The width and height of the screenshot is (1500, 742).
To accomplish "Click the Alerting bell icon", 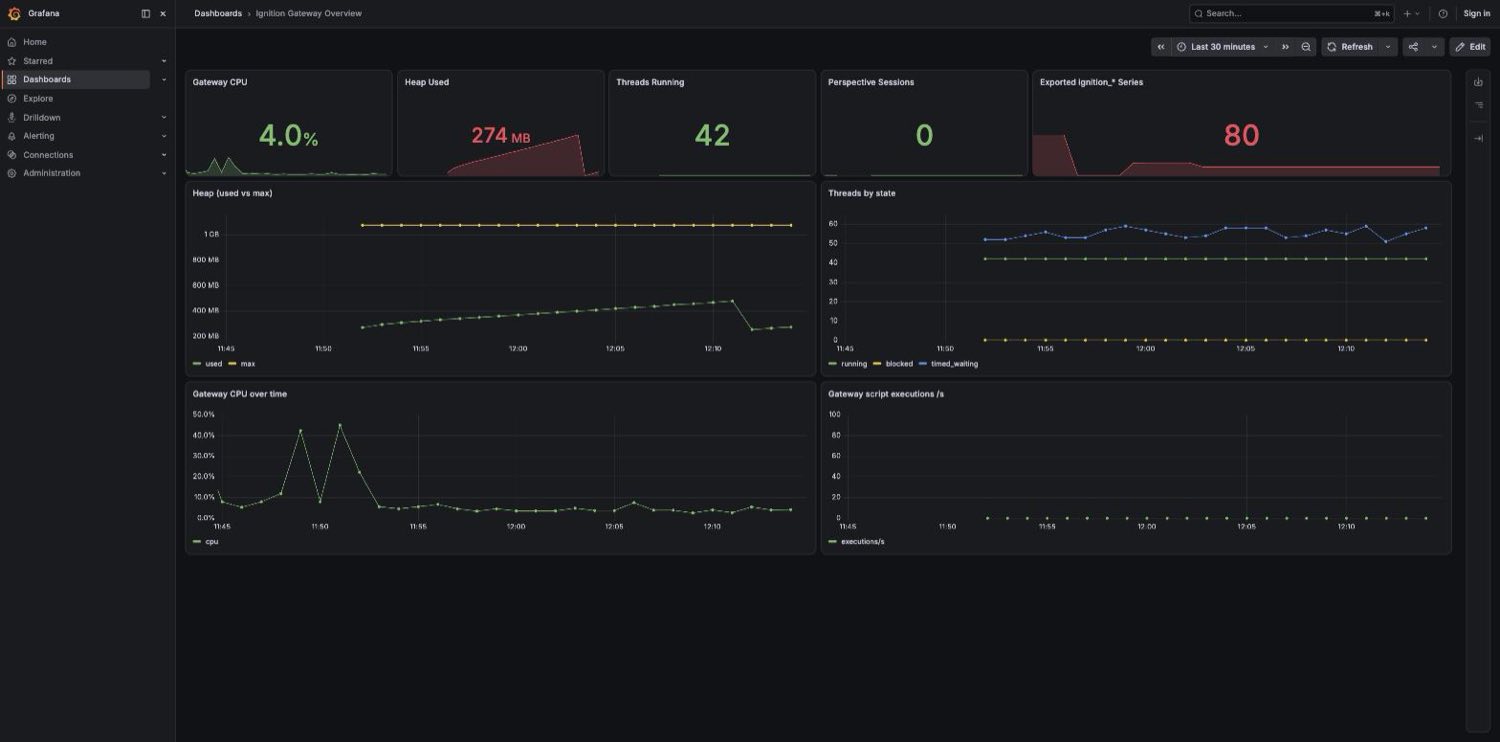I will 12,136.
